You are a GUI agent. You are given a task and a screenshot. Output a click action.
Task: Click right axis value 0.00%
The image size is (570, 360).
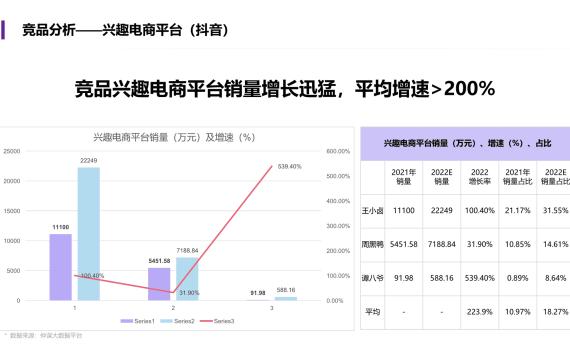pos(335,301)
